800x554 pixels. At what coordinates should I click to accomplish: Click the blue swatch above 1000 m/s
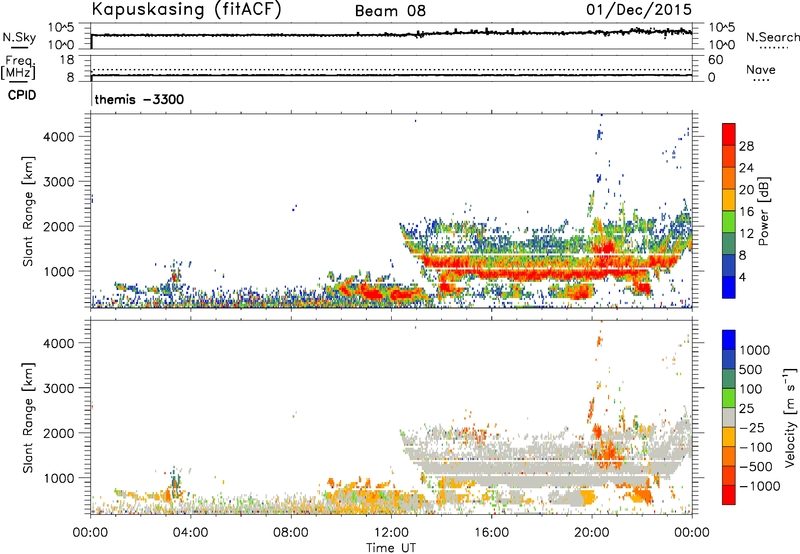click(729, 340)
